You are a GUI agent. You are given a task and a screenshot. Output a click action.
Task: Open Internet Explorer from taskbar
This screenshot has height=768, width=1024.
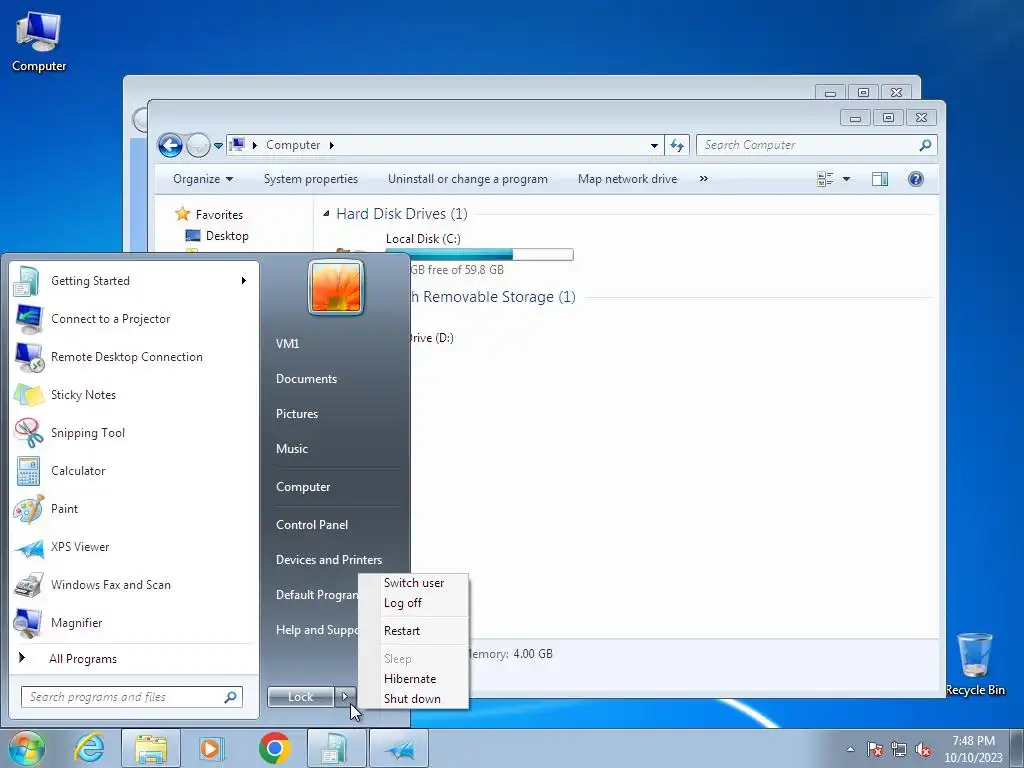tap(89, 748)
